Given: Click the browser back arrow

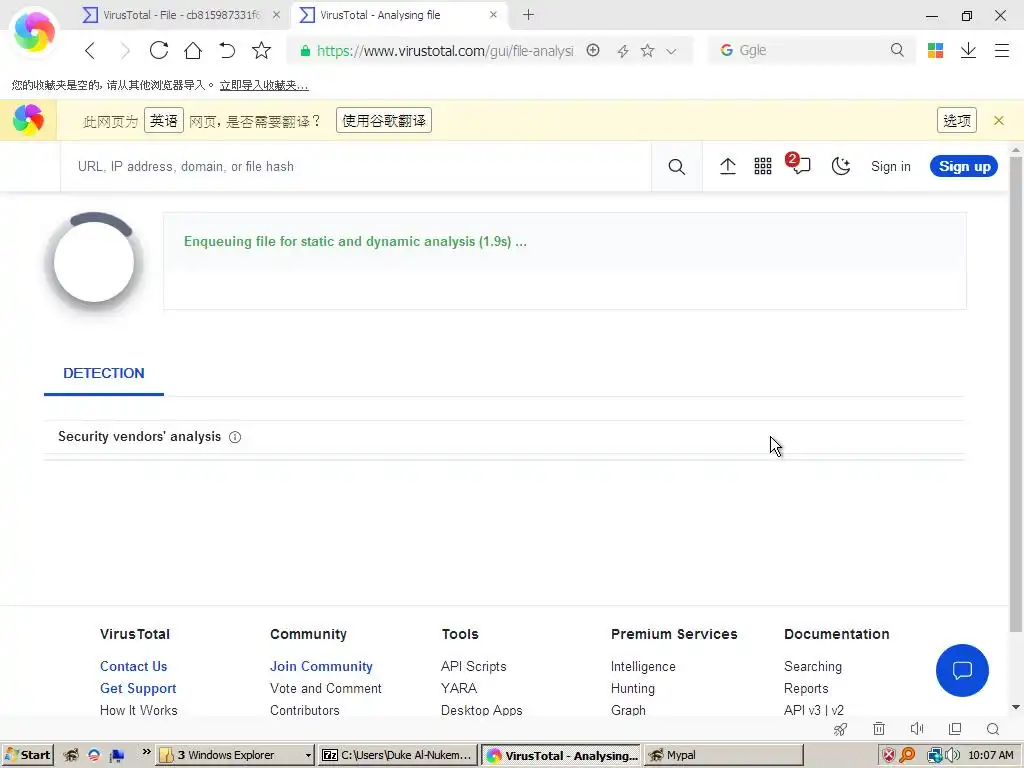Looking at the screenshot, I should tap(91, 50).
